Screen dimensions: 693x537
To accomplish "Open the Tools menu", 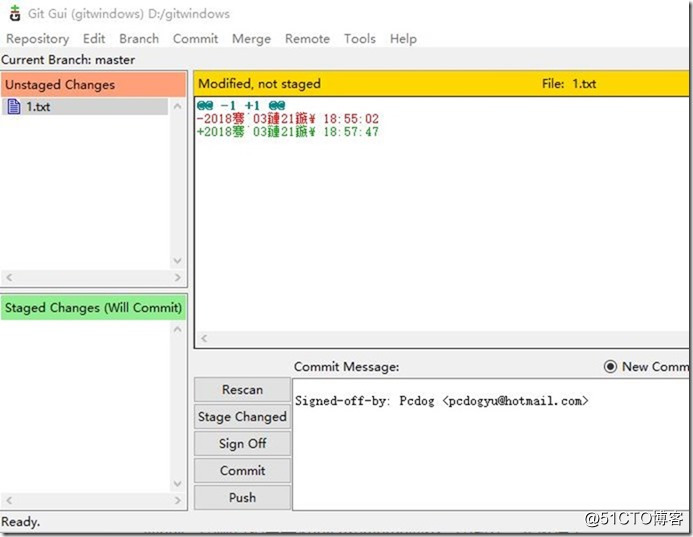I will pyautogui.click(x=360, y=39).
